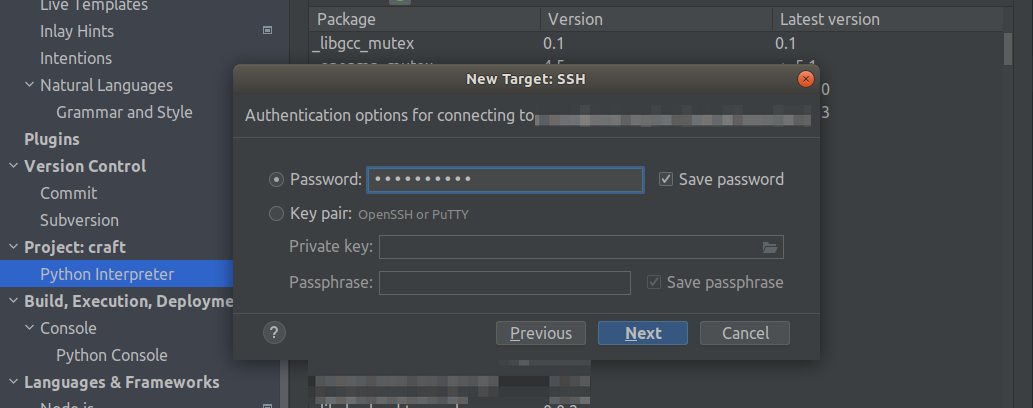Open the Plugins settings page
1033x408 pixels.
click(x=52, y=139)
